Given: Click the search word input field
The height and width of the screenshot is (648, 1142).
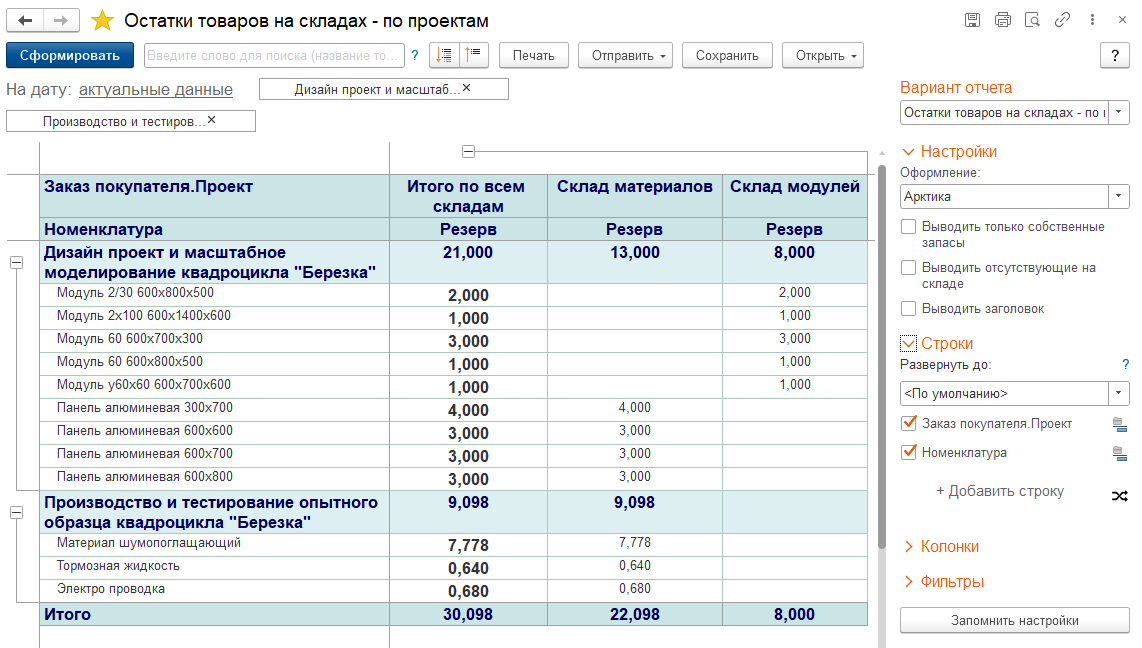Looking at the screenshot, I should 274,56.
